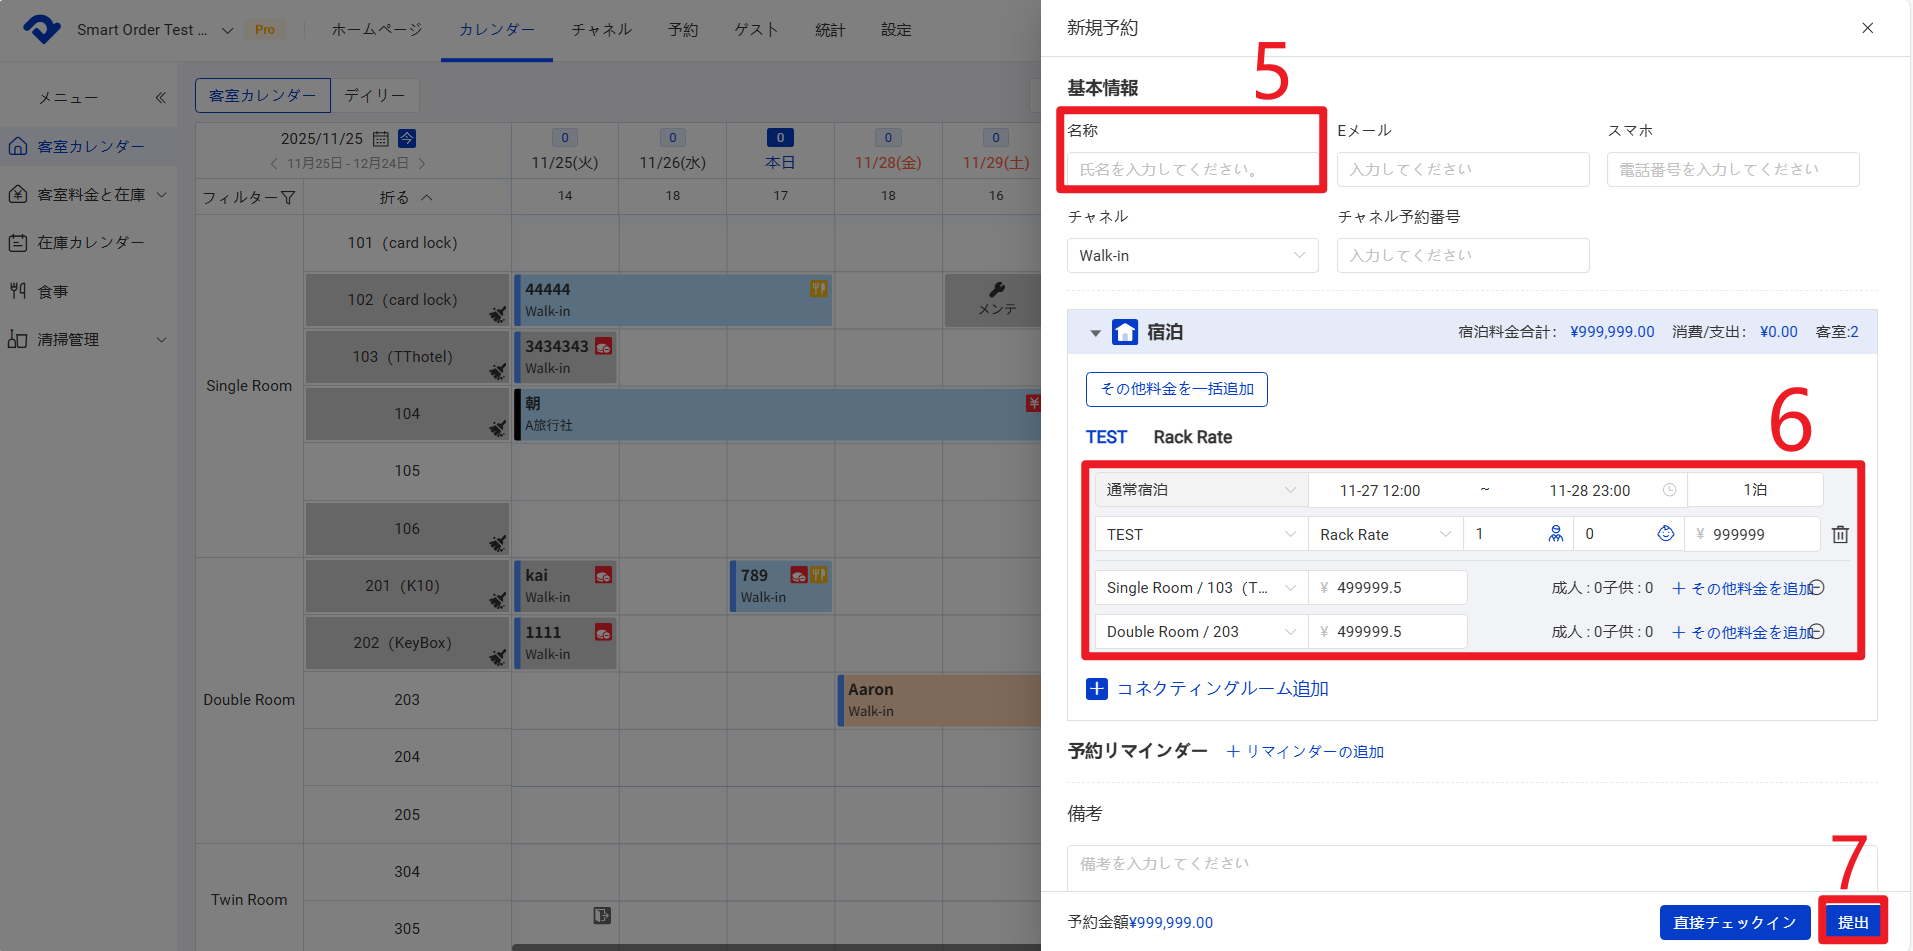Click the 提出 submit button
Image resolution: width=1913 pixels, height=951 pixels.
(x=1853, y=922)
